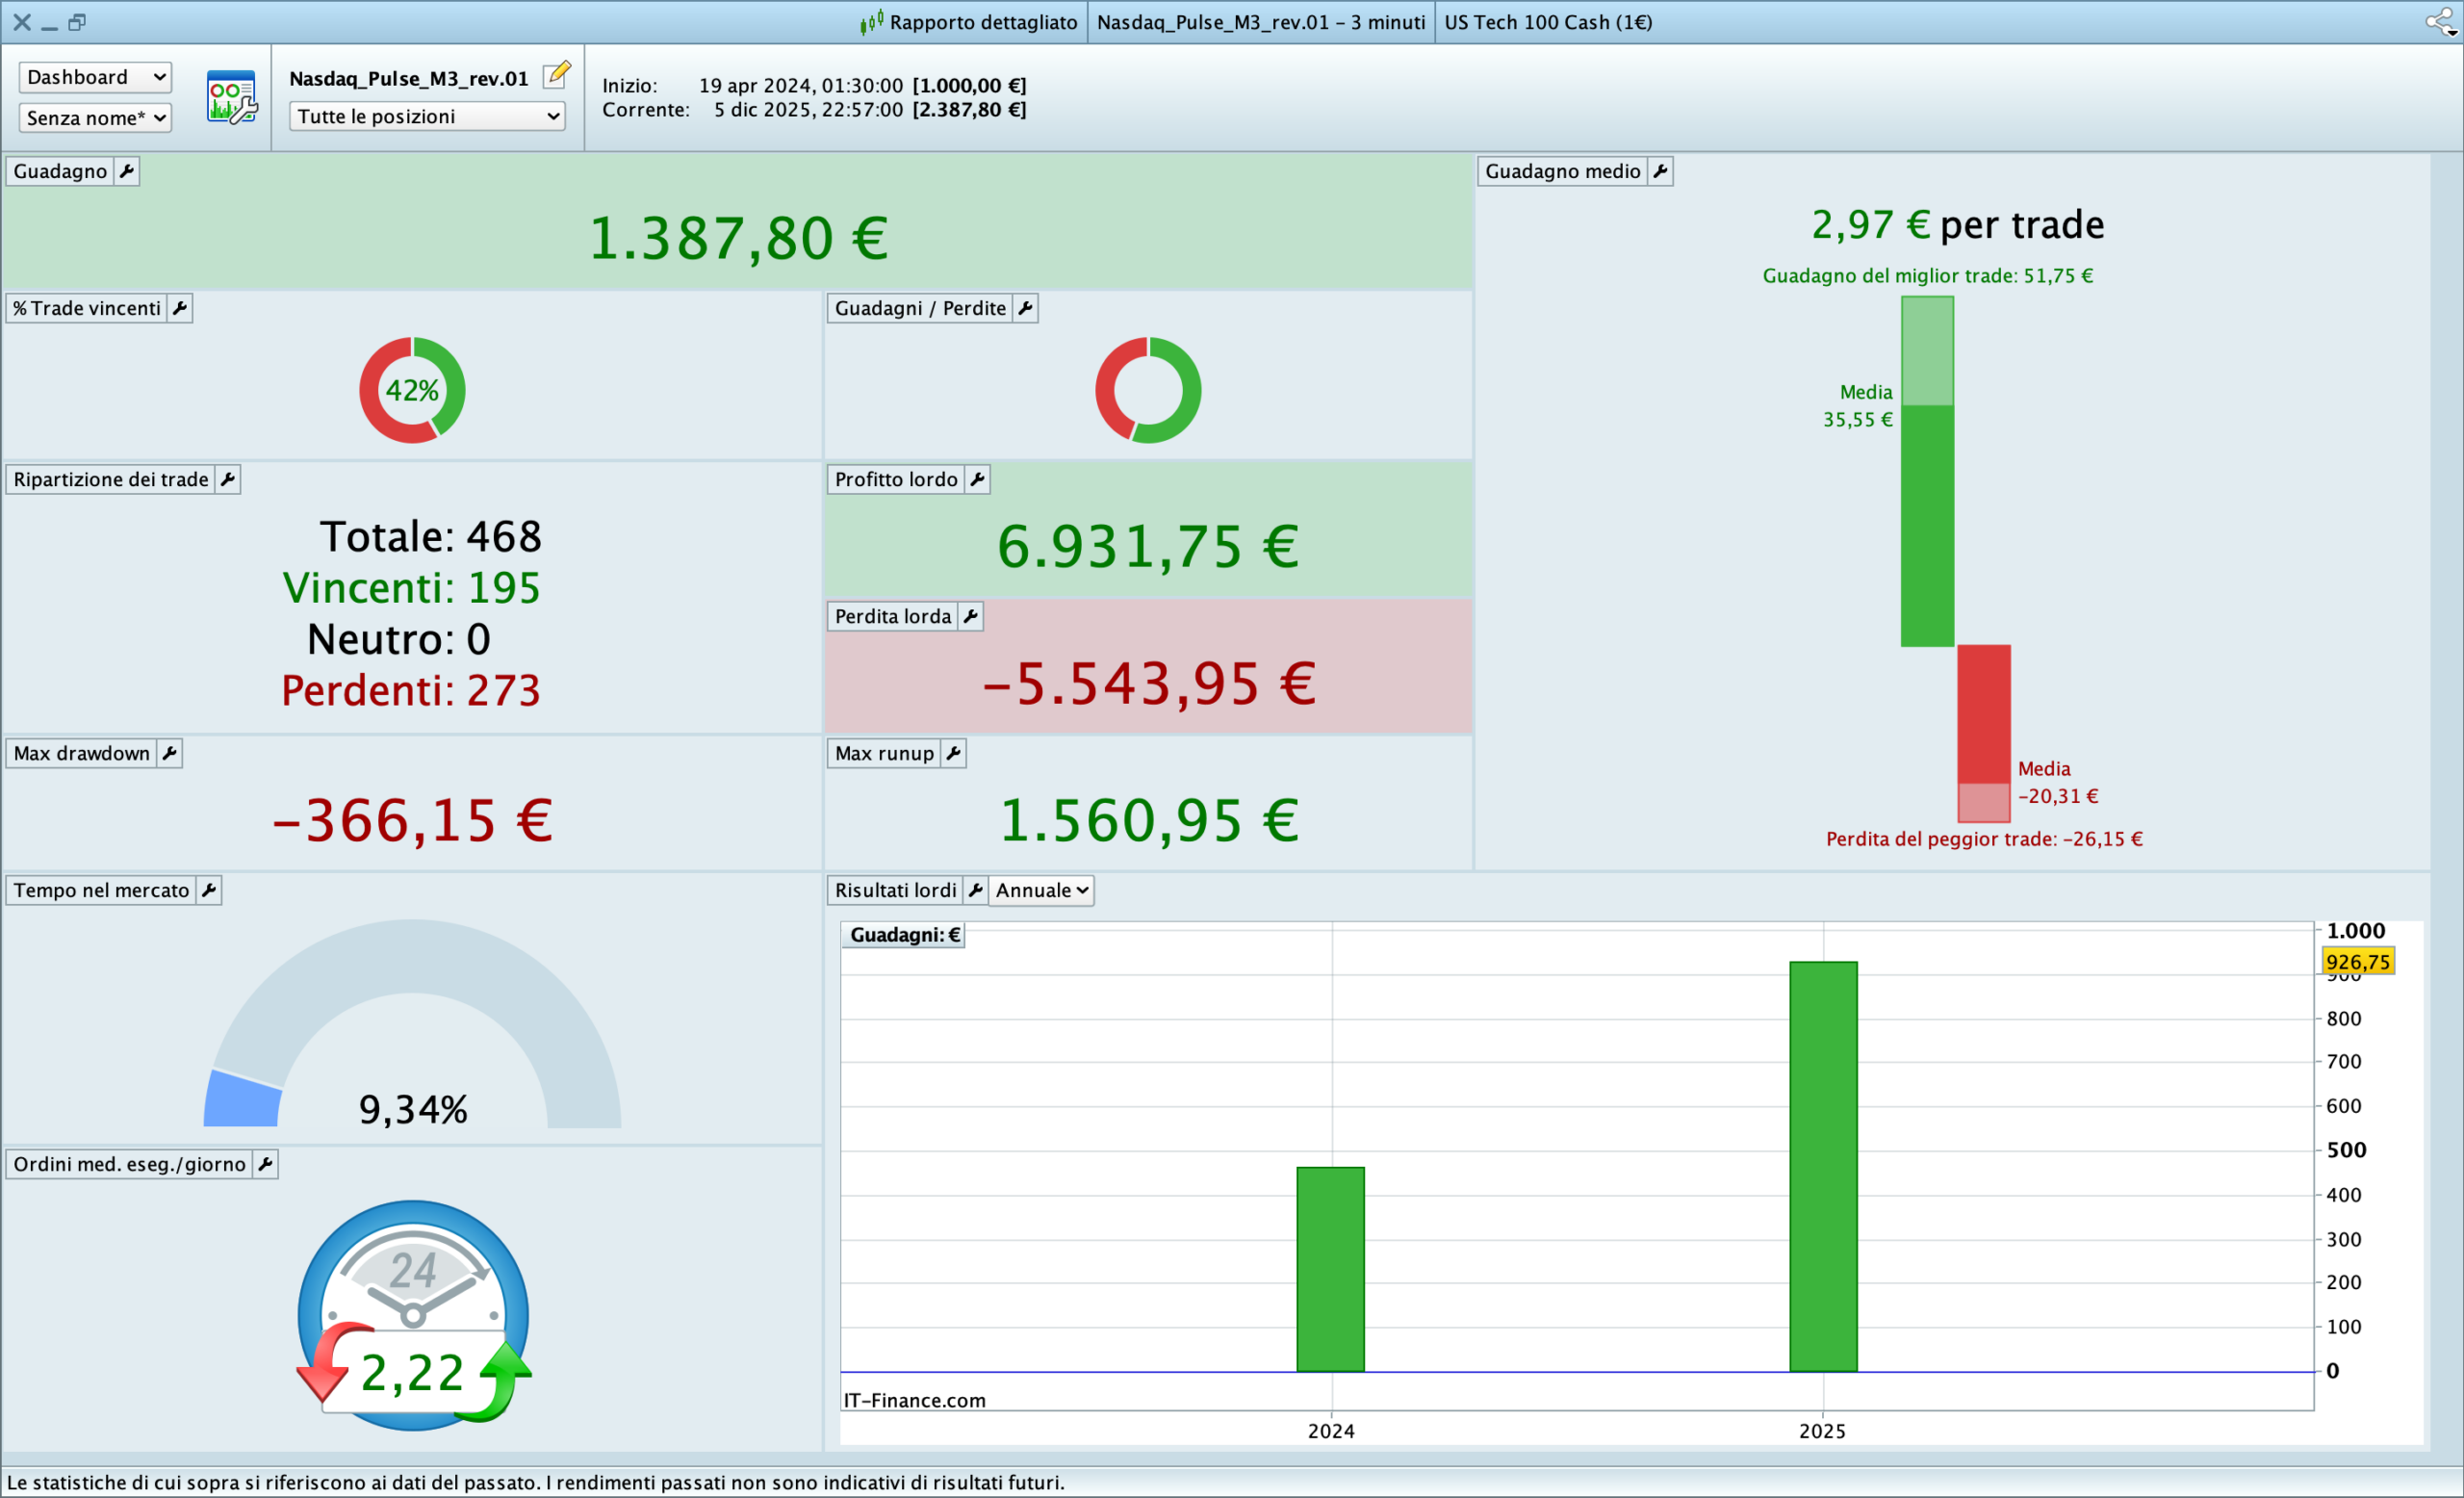Viewport: 2464px width, 1498px height.
Task: Click the pencil edit icon near strategy name
Action: click(557, 75)
